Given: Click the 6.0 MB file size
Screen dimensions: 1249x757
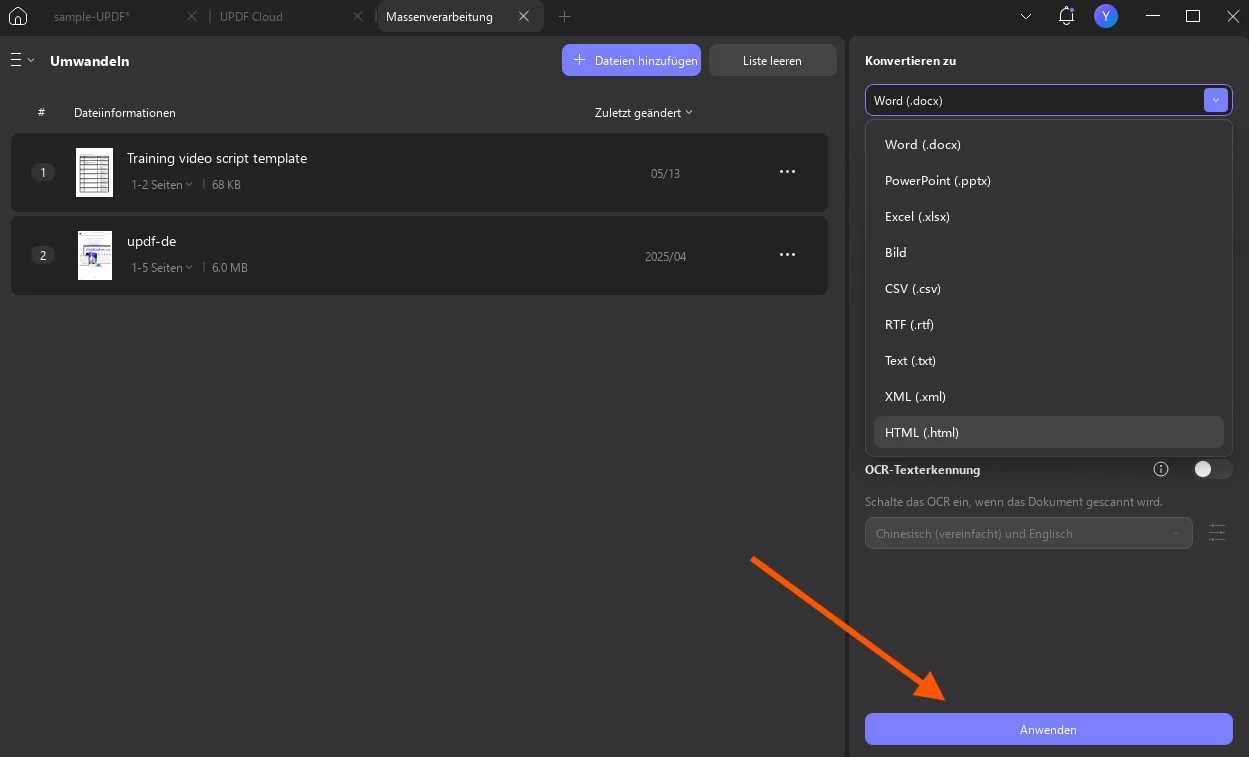Looking at the screenshot, I should click(230, 268).
